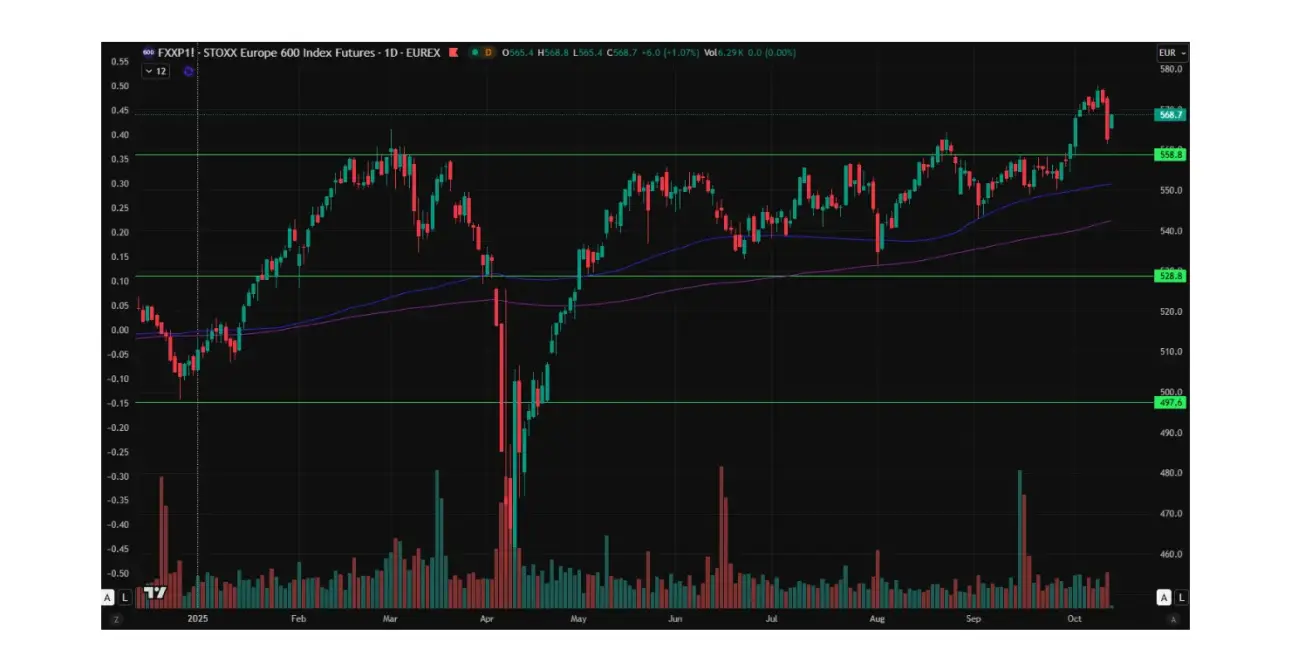The height and width of the screenshot is (670, 1312).
Task: Click the STOXX 600 symbol logo icon
Action: pyautogui.click(x=148, y=52)
